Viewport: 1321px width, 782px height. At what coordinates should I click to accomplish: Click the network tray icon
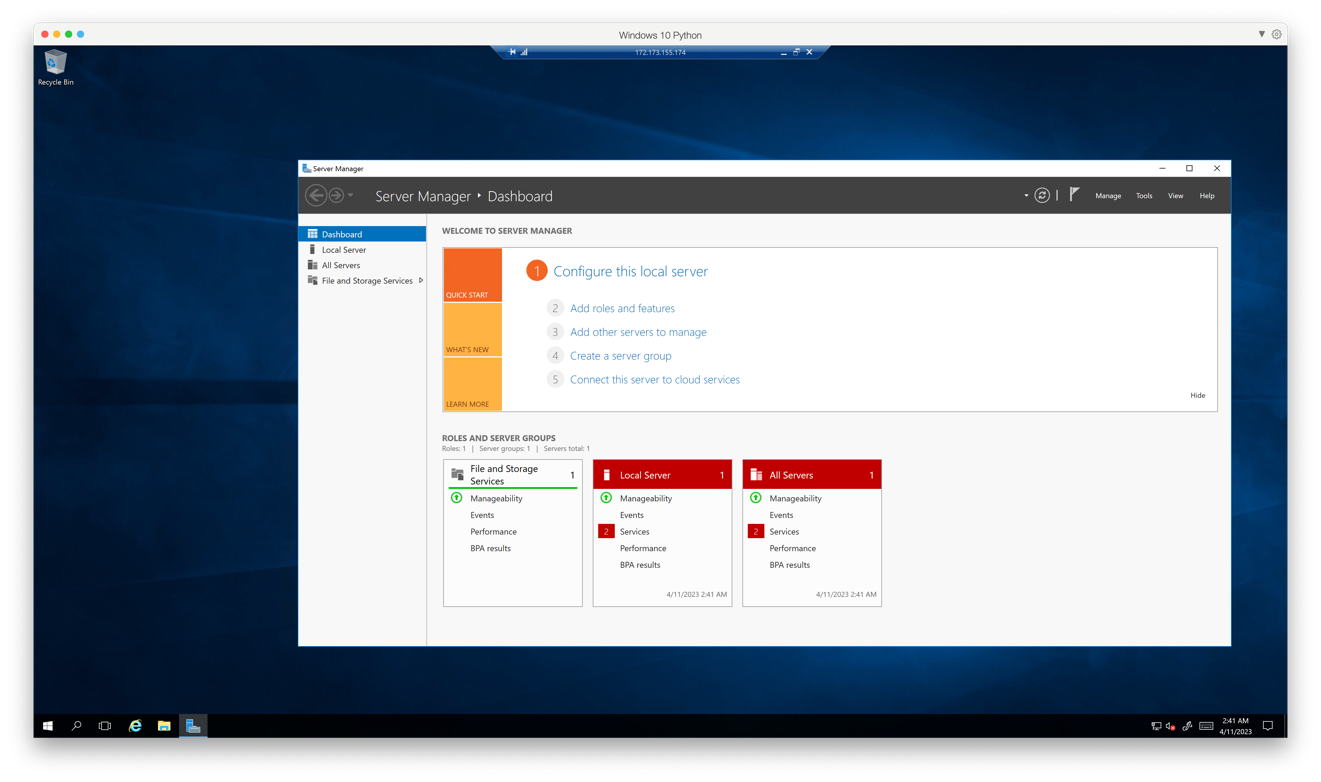[x=1156, y=726]
